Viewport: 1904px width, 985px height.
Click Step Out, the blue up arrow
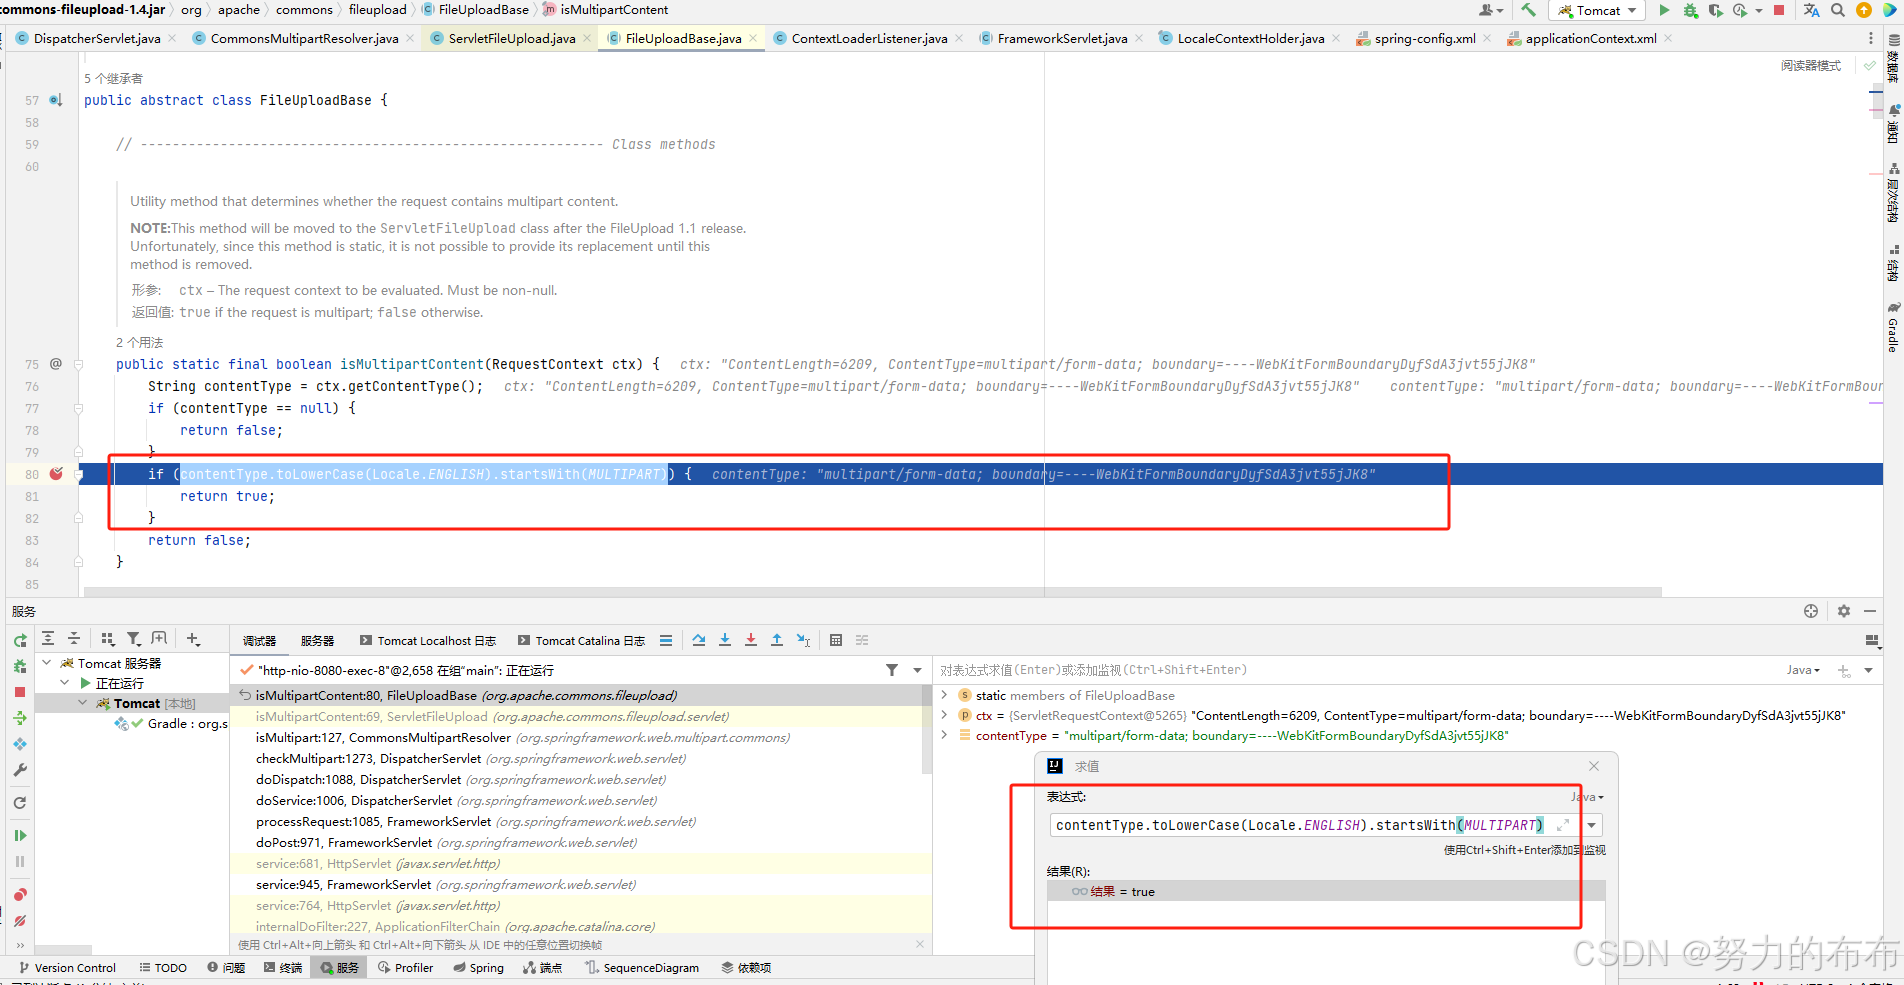point(777,640)
